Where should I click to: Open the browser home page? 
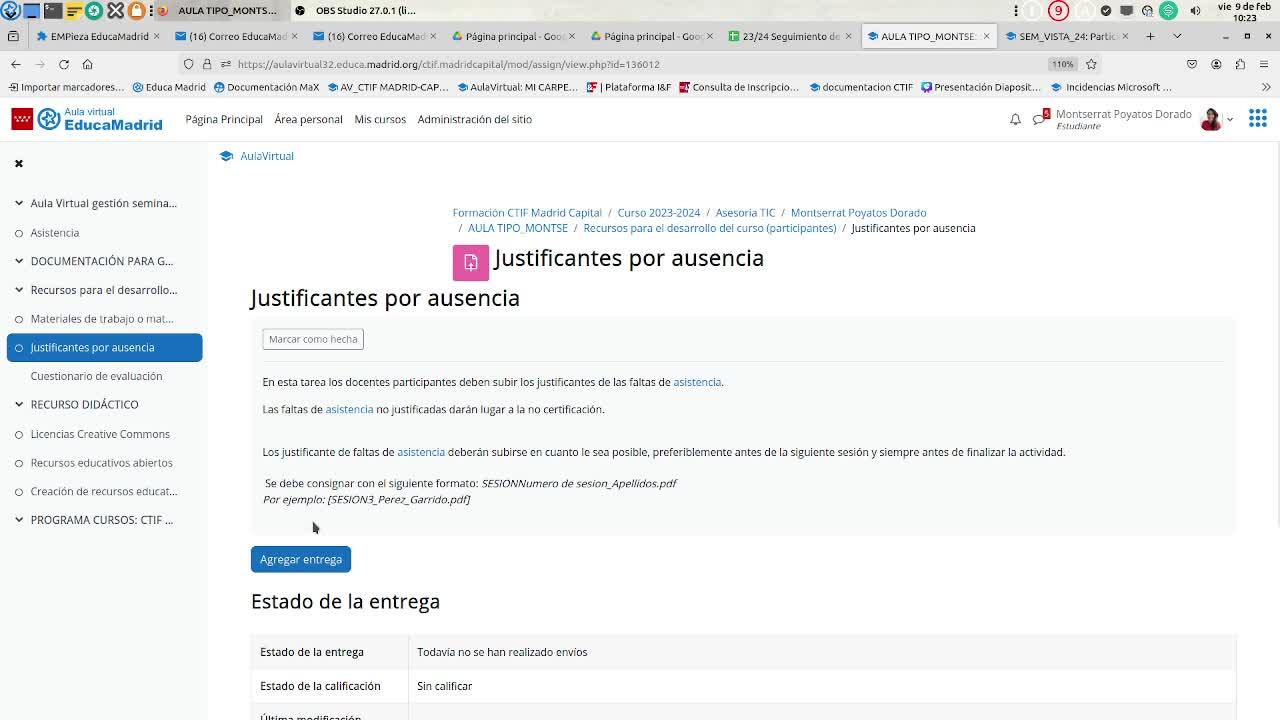pyautogui.click(x=87, y=64)
